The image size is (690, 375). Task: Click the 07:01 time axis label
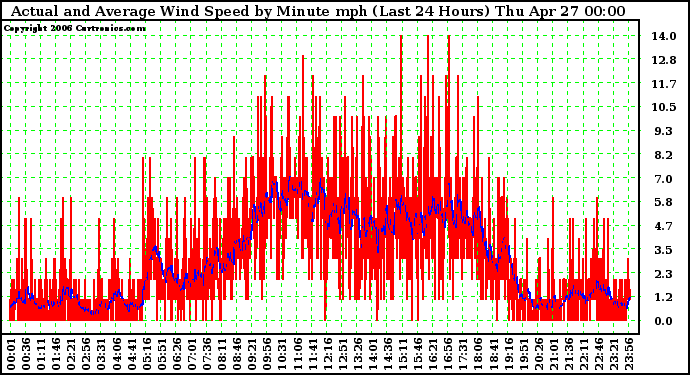(191, 354)
